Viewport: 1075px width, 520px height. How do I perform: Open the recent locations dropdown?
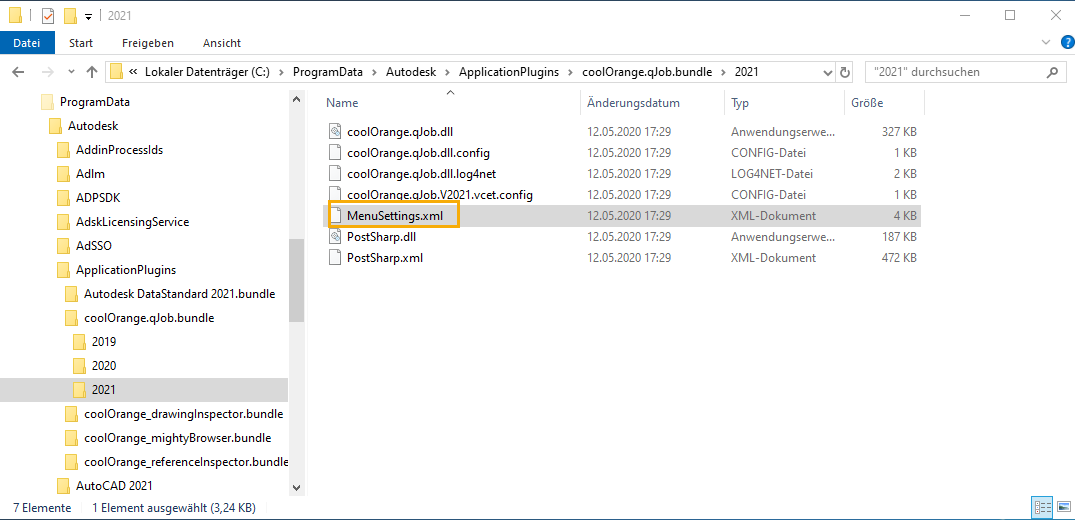pyautogui.click(x=70, y=72)
